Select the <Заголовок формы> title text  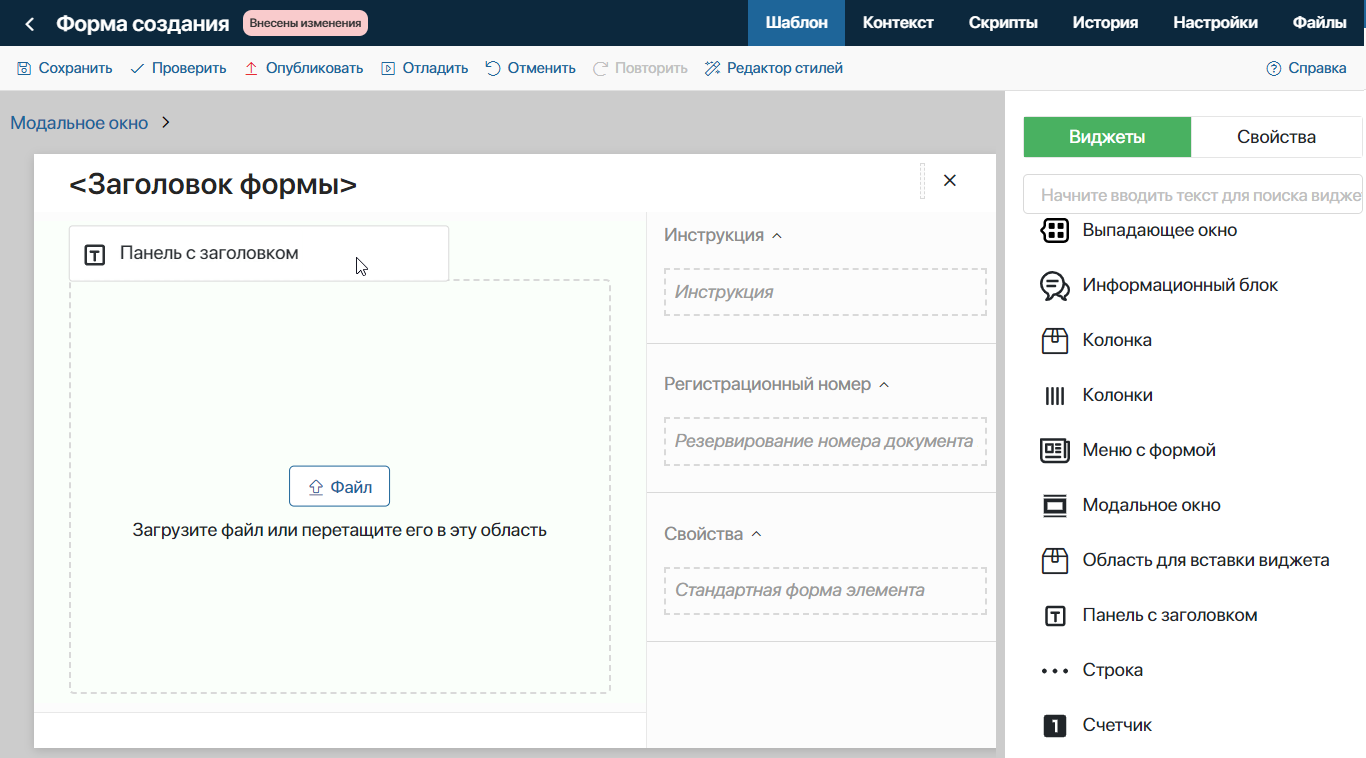(x=213, y=184)
